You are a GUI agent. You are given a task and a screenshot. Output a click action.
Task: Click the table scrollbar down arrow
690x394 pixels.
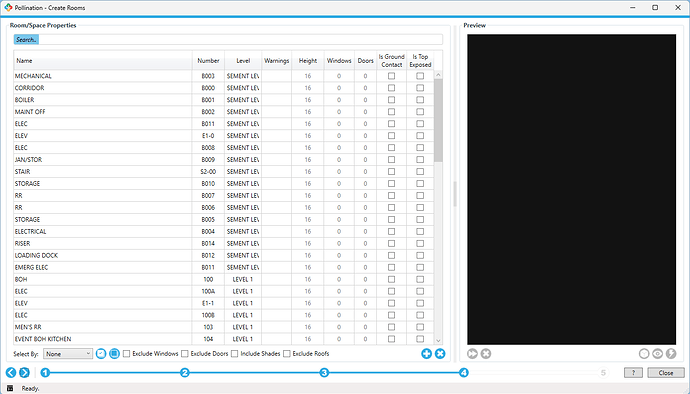coord(438,340)
